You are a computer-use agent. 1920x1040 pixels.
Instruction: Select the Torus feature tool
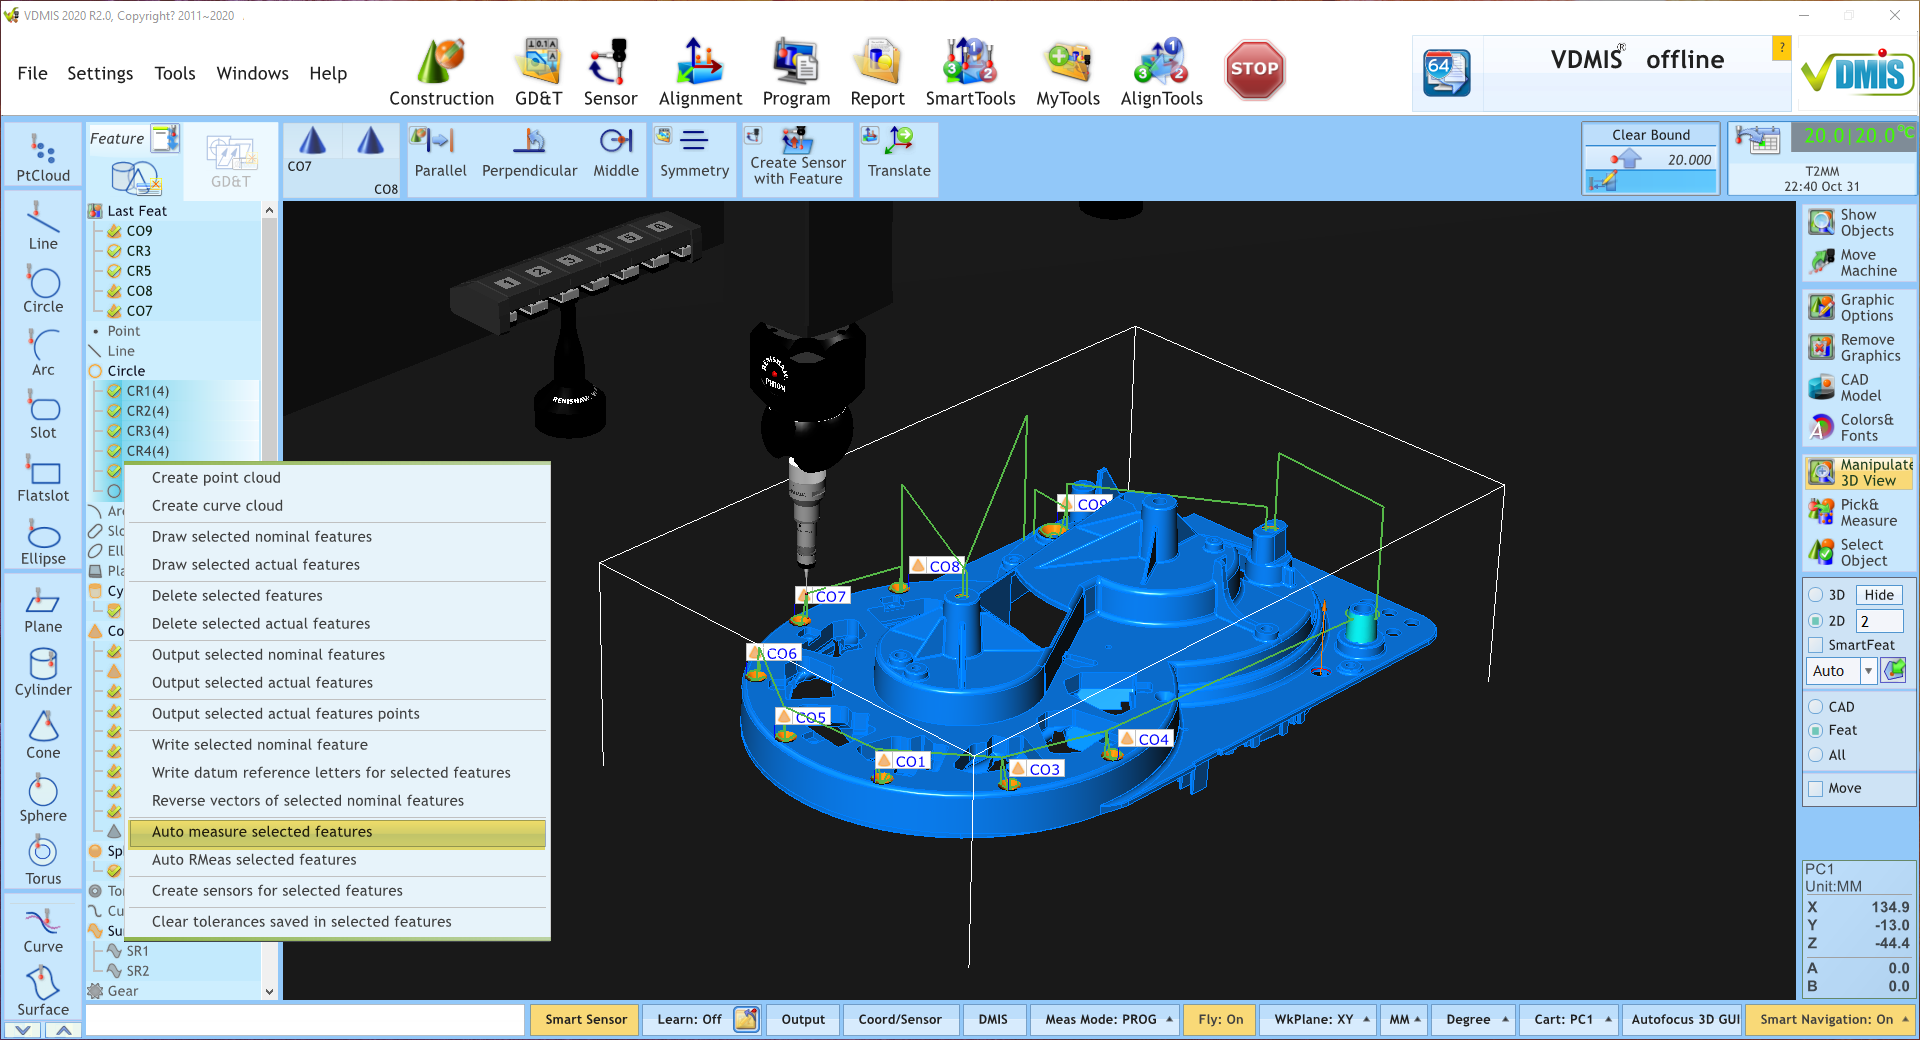click(x=43, y=862)
